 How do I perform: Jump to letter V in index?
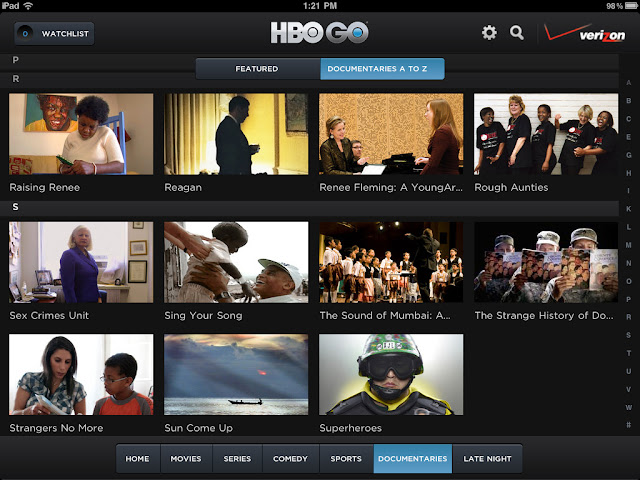tap(629, 389)
